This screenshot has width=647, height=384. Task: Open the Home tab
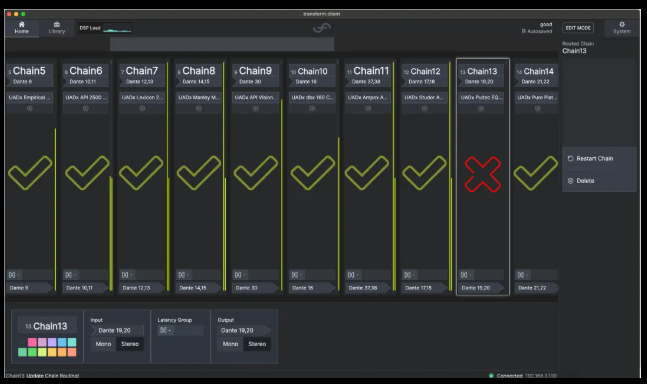pyautogui.click(x=22, y=28)
